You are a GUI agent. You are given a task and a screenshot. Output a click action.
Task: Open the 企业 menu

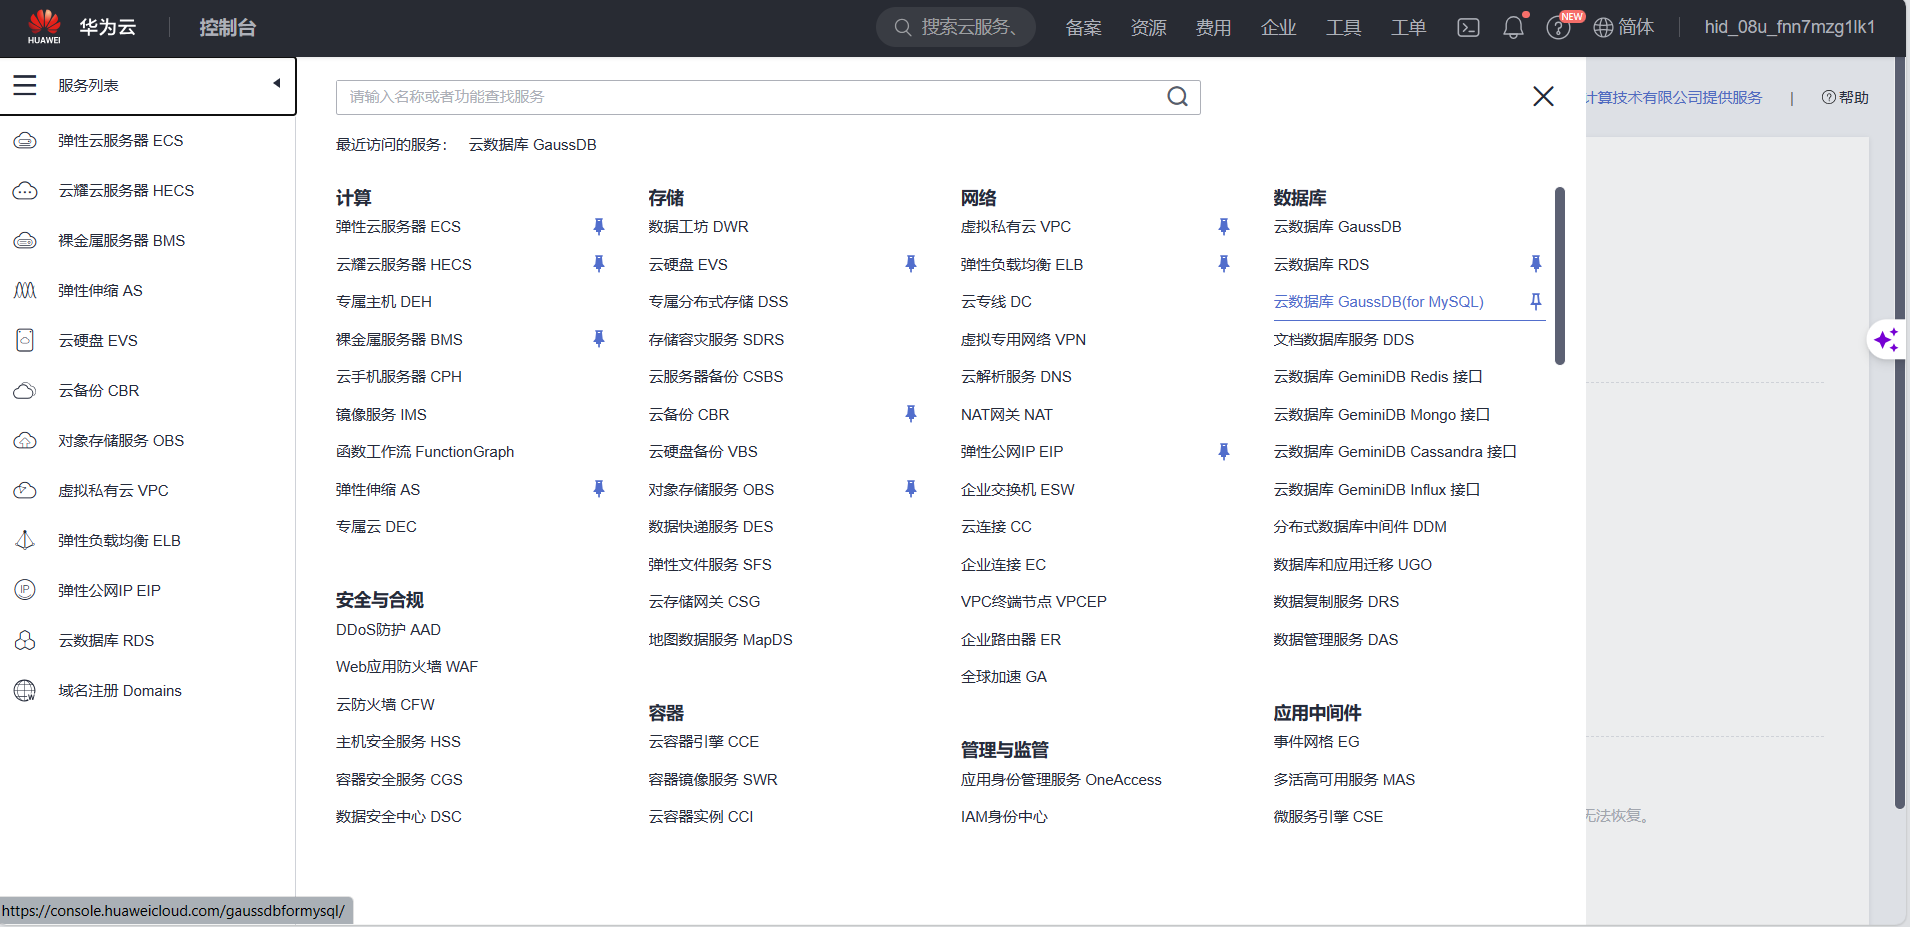click(1278, 27)
